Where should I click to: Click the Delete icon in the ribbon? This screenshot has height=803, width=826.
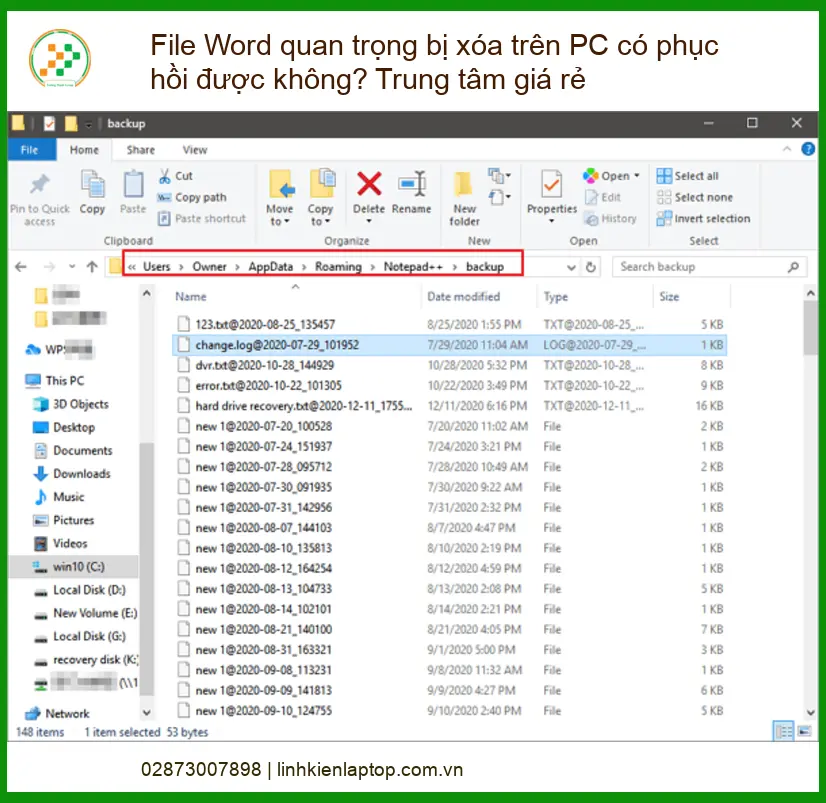(369, 185)
